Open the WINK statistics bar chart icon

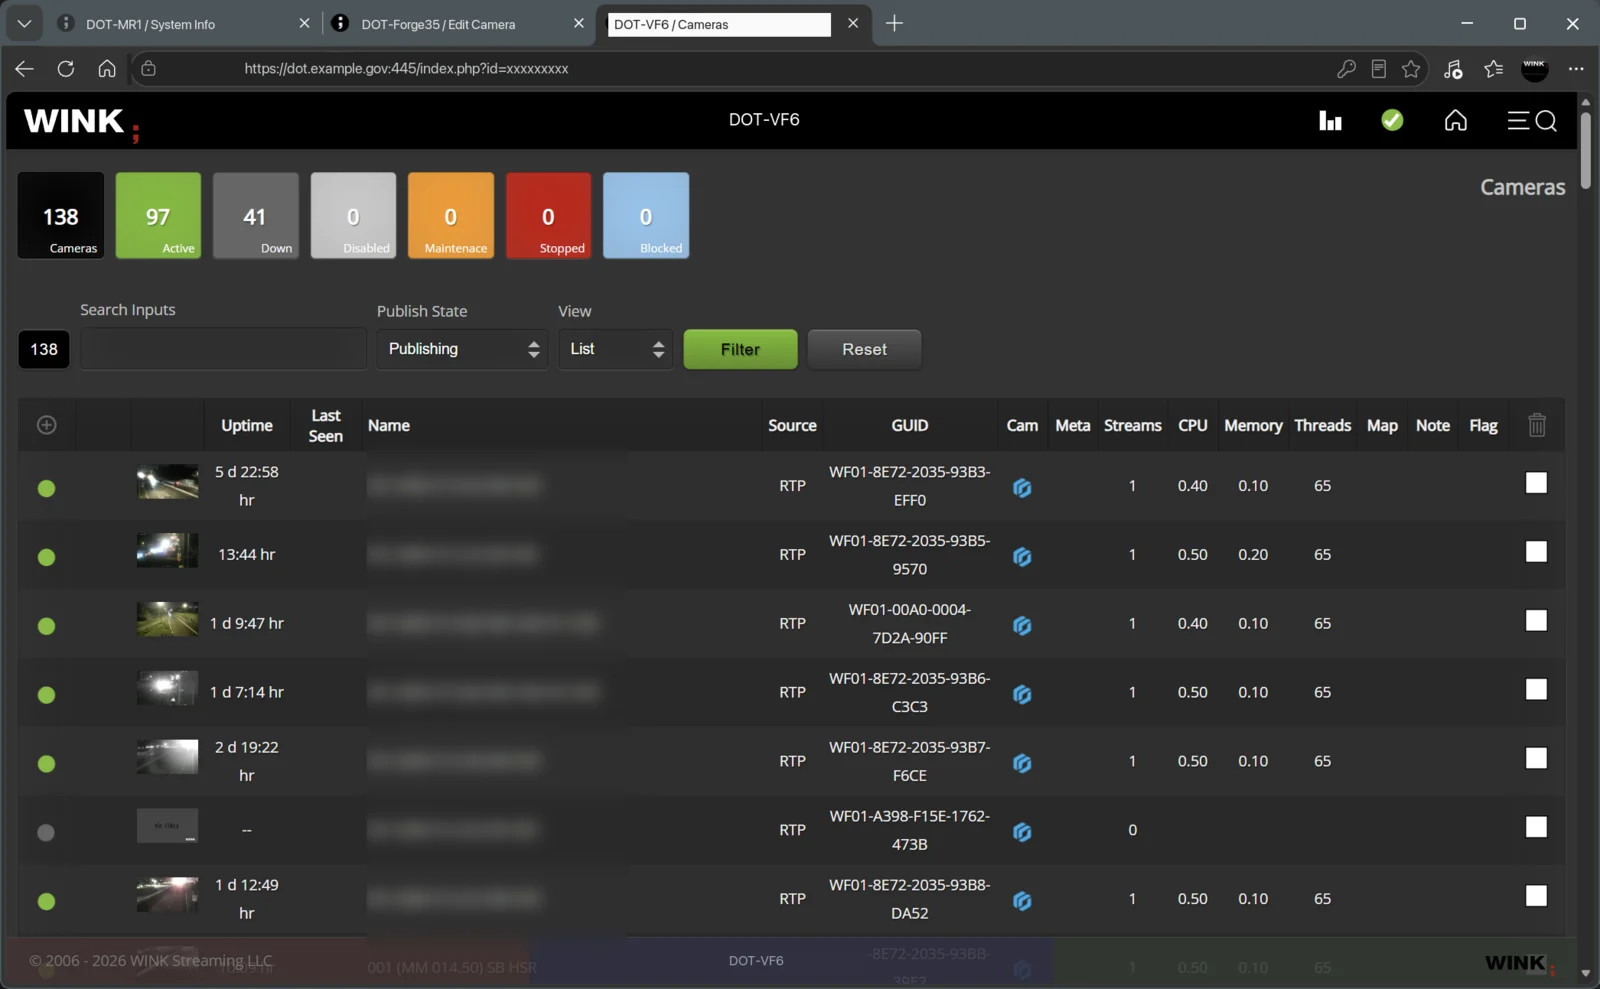coord(1330,121)
